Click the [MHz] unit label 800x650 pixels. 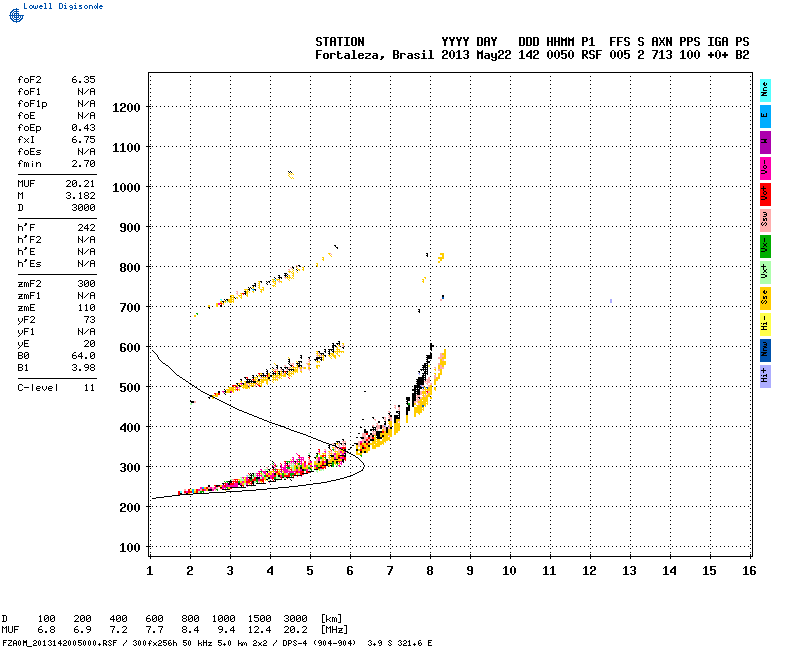click(334, 630)
